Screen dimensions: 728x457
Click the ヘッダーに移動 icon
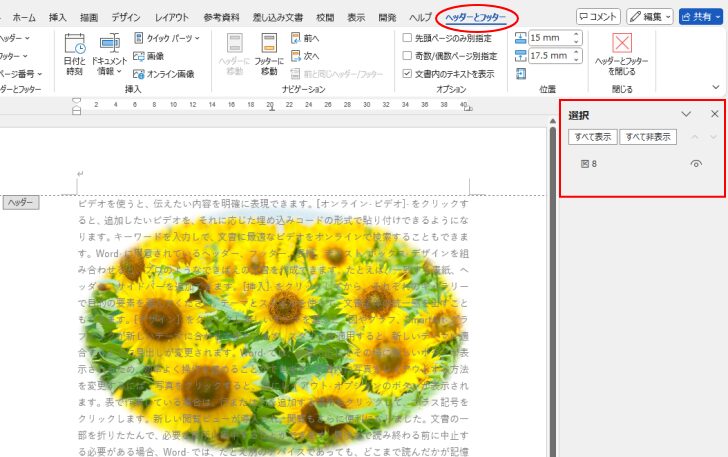pyautogui.click(x=234, y=54)
